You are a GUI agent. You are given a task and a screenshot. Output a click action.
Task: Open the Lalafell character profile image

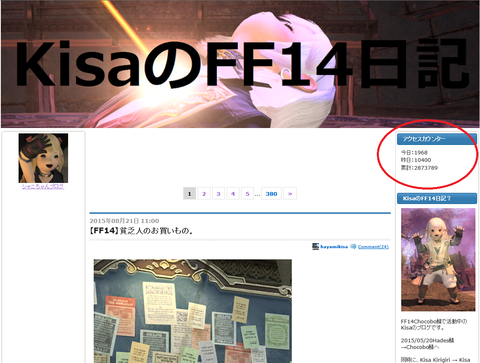438,259
